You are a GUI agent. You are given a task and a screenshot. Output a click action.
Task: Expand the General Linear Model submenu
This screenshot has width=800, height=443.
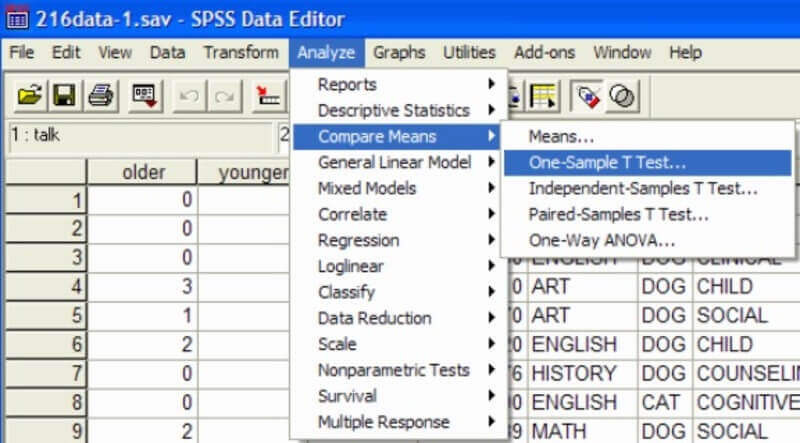coord(399,162)
